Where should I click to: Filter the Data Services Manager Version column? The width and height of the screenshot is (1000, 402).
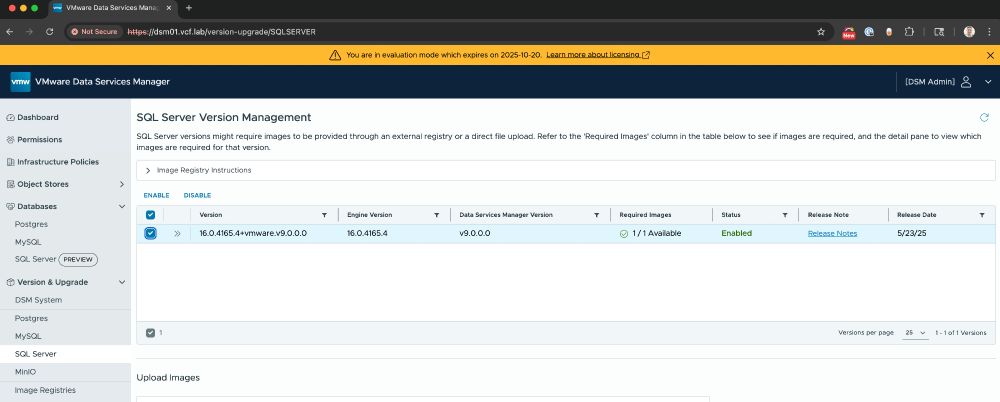tap(596, 215)
